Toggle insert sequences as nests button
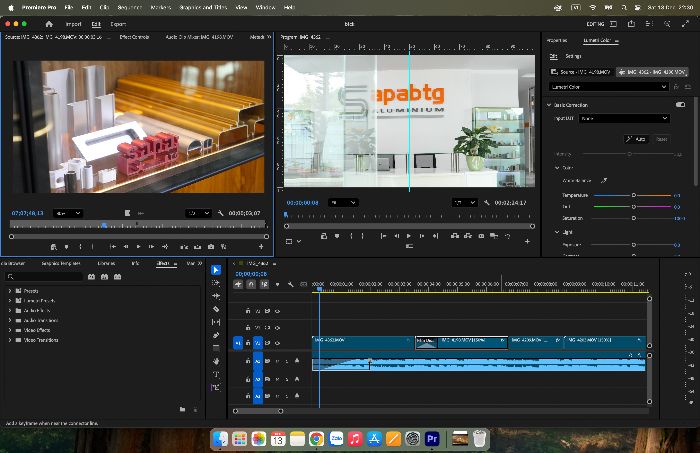 238,284
